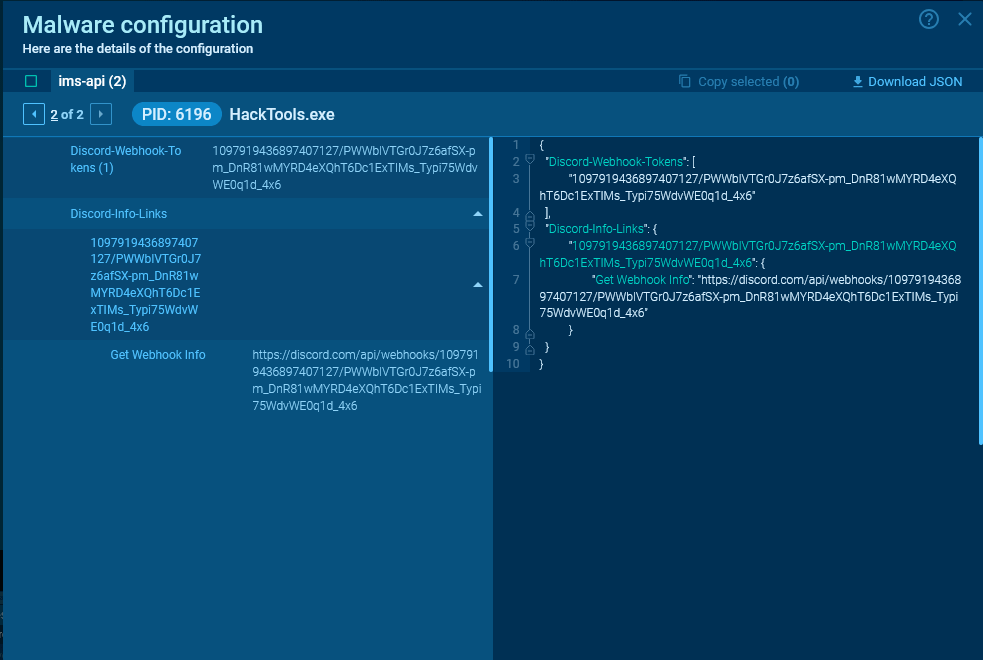The image size is (983, 660).
Task: Collapse the Discord-Info-Links section
Action: coord(478,214)
